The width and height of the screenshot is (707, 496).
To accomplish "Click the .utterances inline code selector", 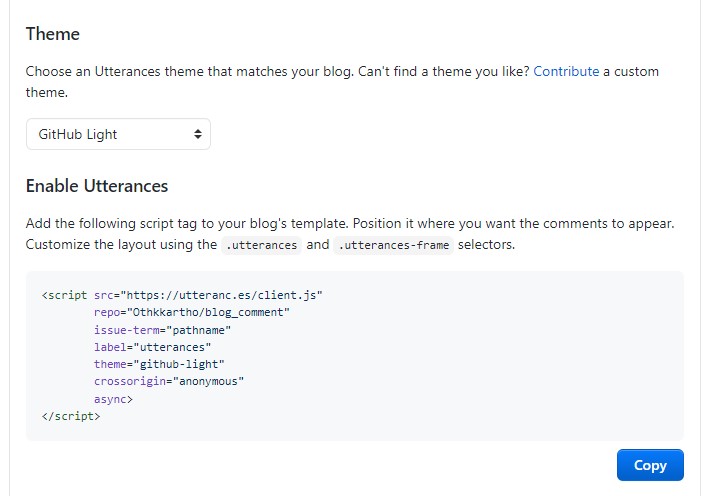I will coord(259,245).
